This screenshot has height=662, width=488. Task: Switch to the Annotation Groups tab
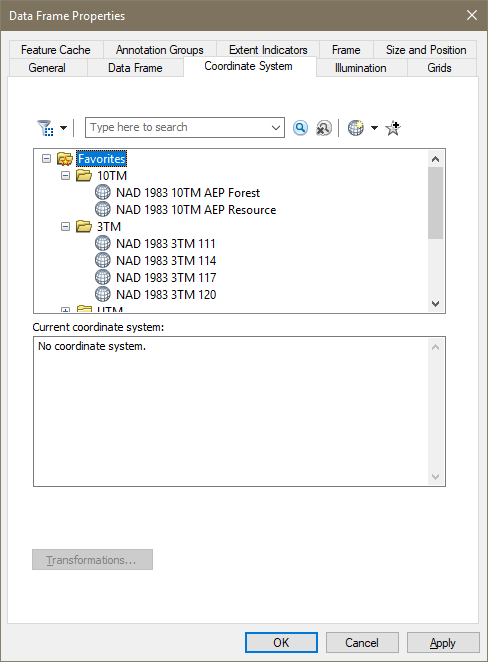click(x=160, y=50)
